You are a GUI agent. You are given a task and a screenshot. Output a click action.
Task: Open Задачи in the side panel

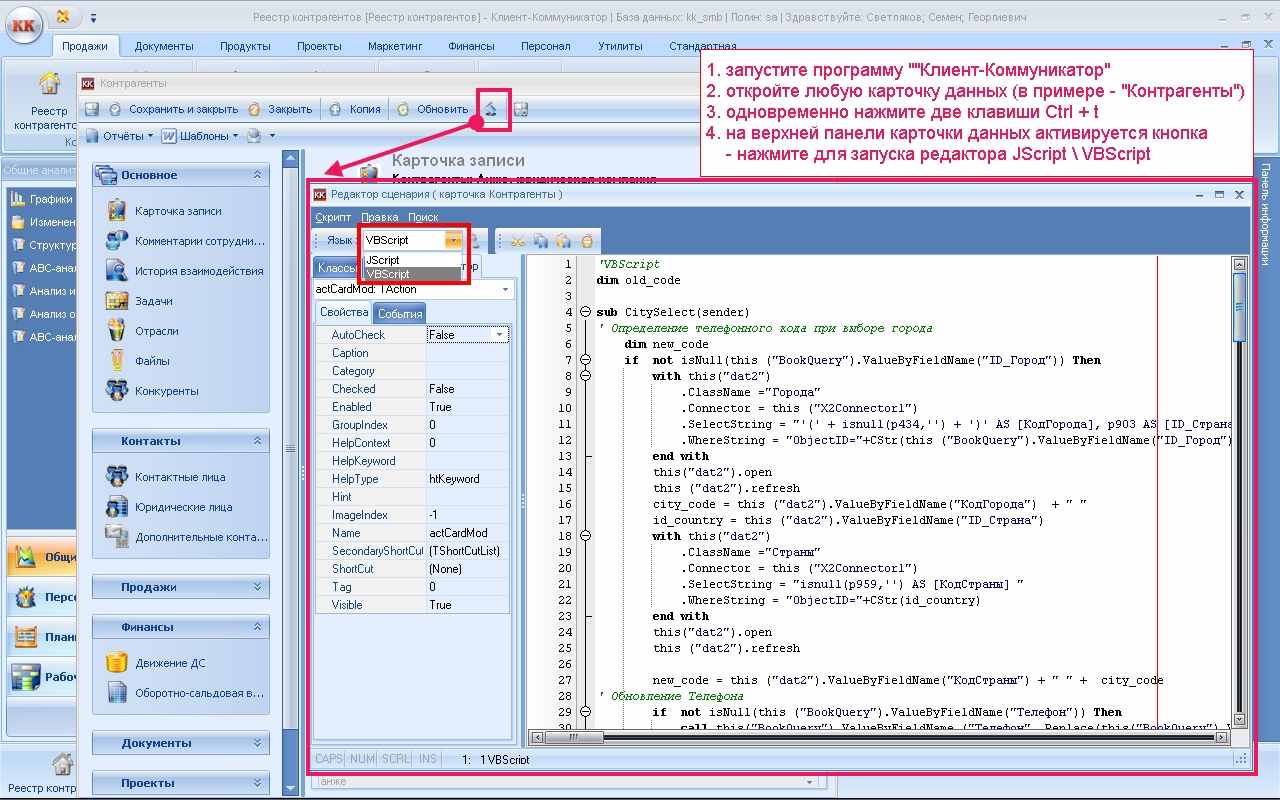coord(140,301)
